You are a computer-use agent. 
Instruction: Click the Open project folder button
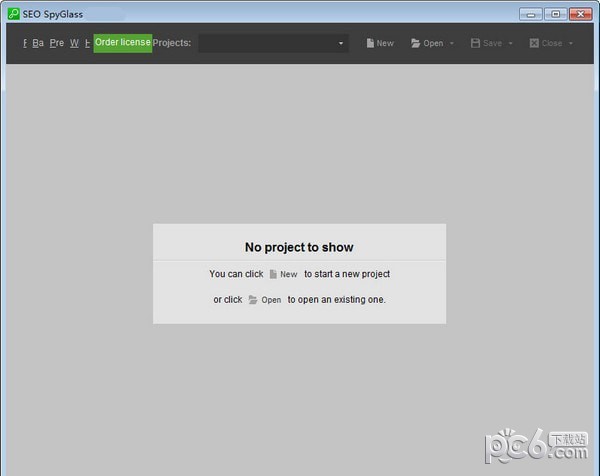click(x=427, y=43)
